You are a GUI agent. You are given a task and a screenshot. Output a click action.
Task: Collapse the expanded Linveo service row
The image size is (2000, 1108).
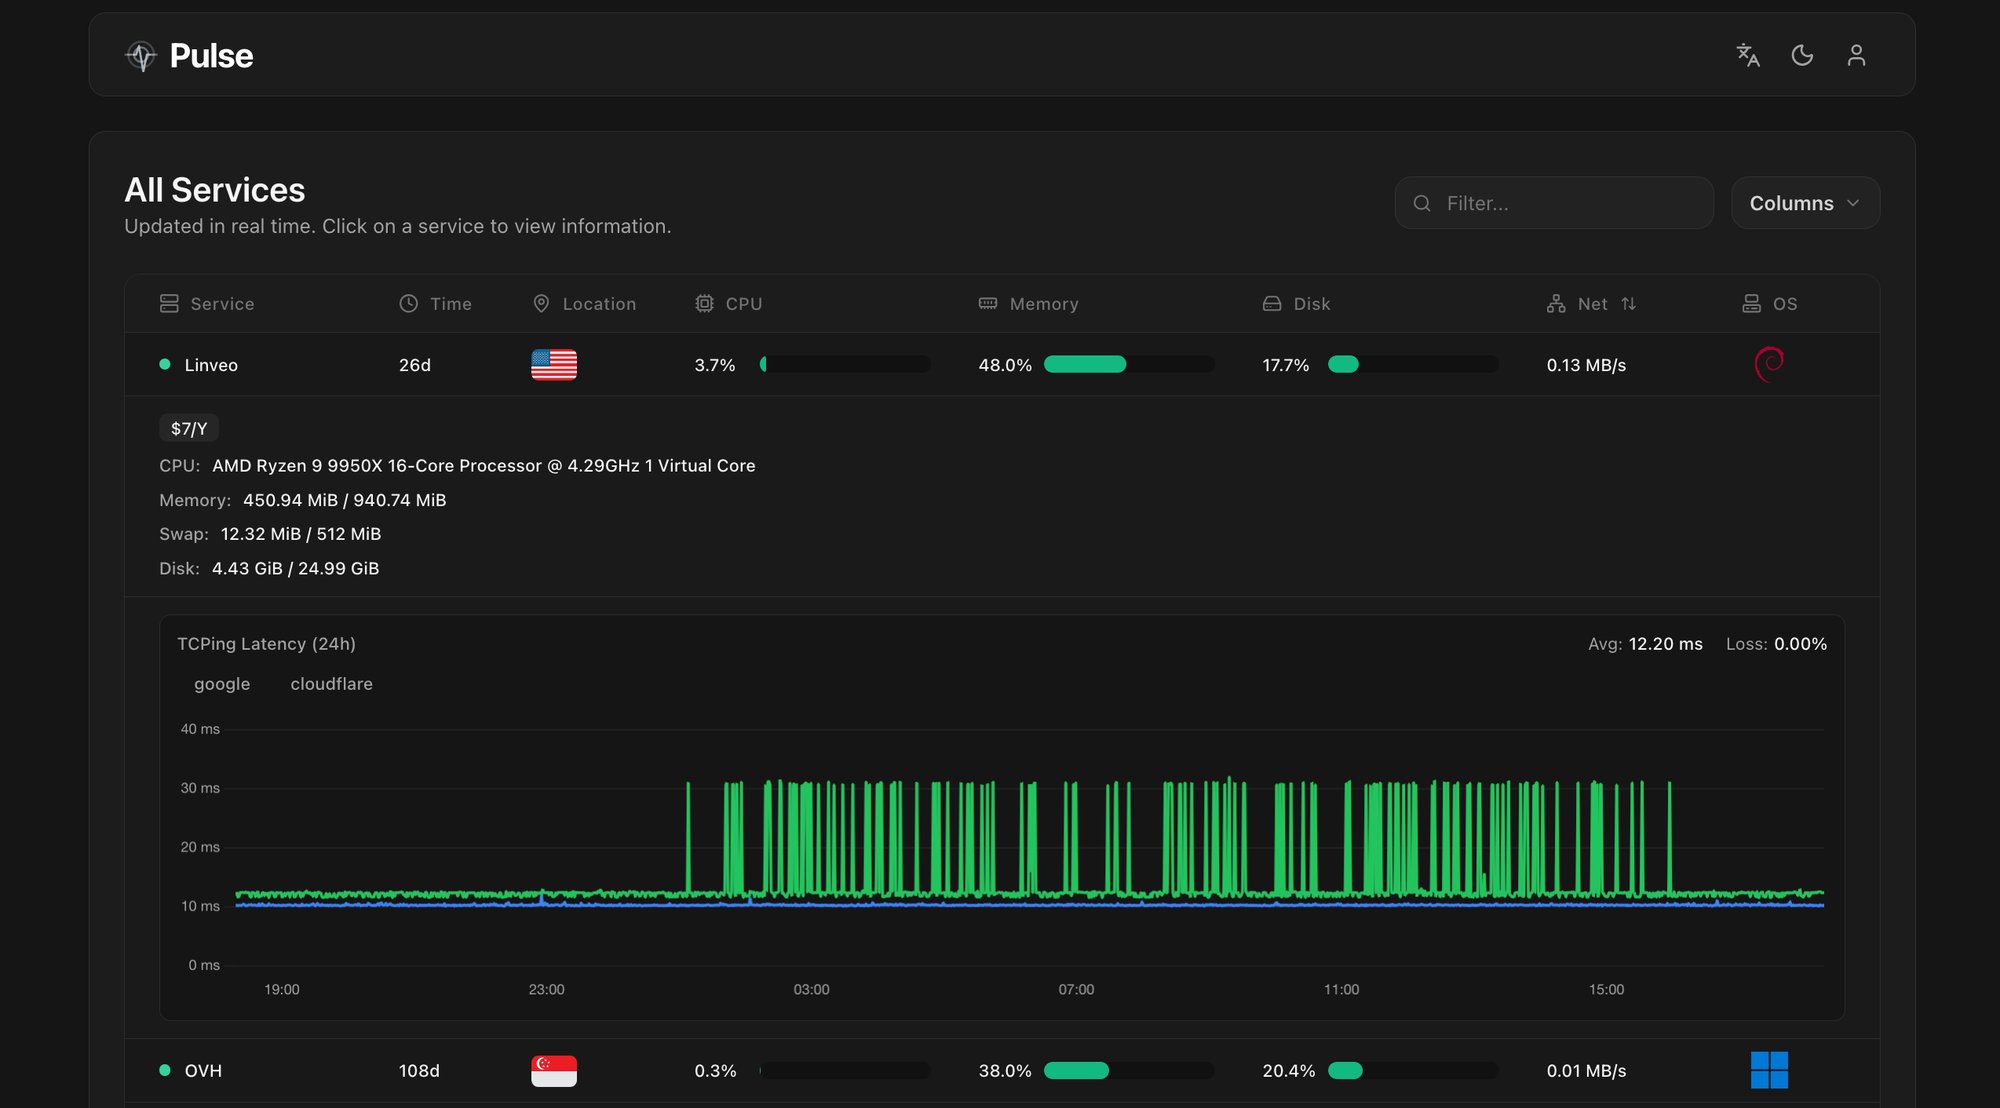[x=211, y=365]
